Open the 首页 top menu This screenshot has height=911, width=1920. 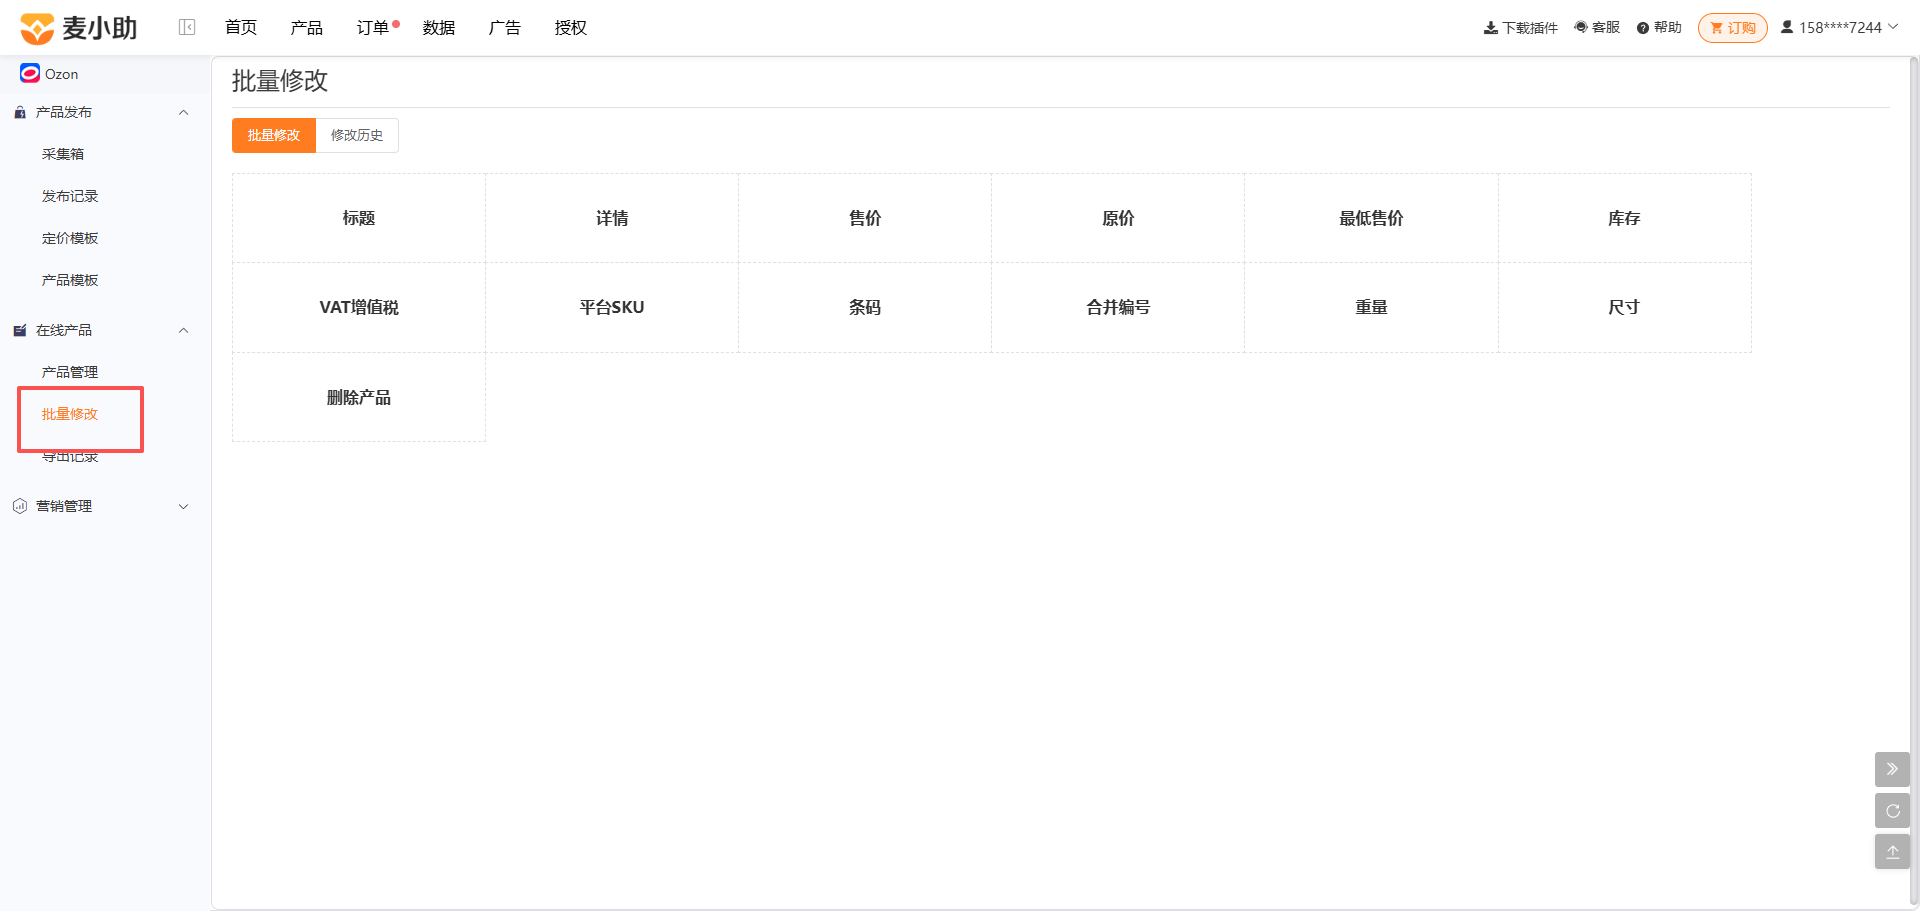[x=241, y=28]
